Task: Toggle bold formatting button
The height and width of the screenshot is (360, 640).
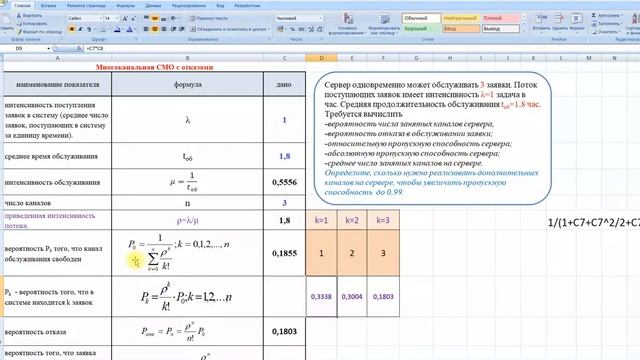Action: click(72, 29)
